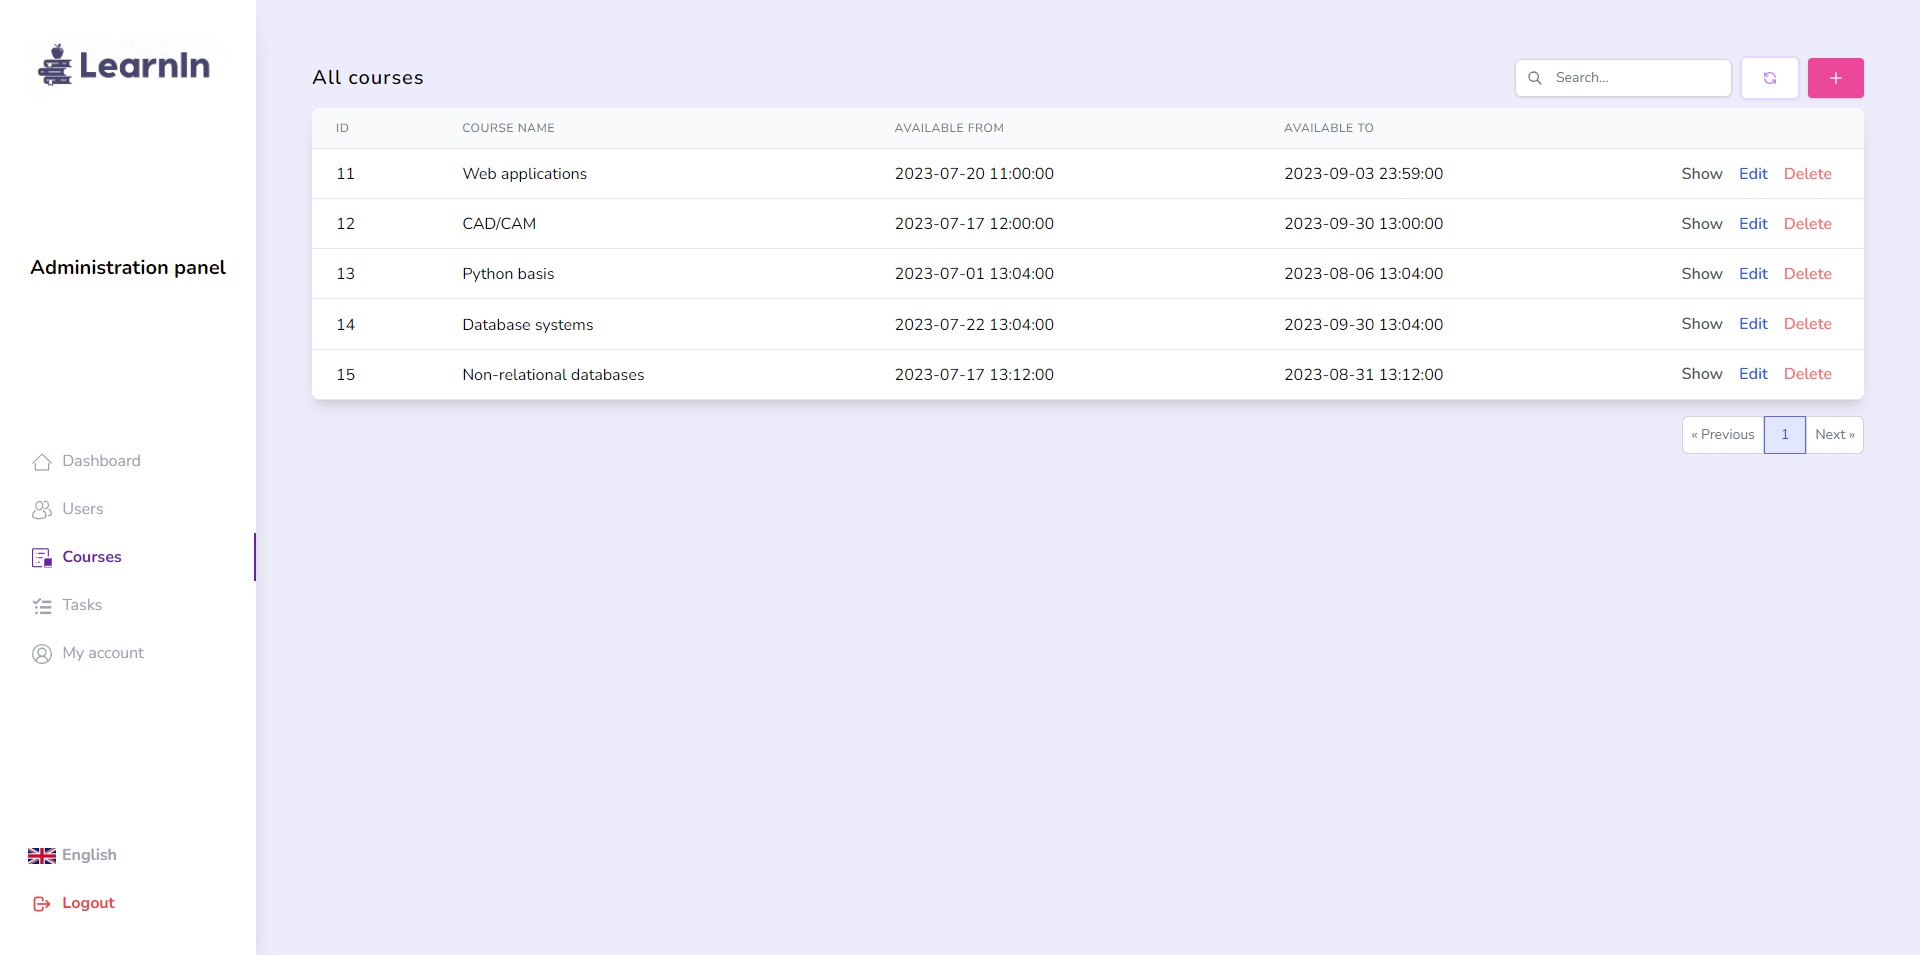Click the Users people icon

tap(42, 509)
